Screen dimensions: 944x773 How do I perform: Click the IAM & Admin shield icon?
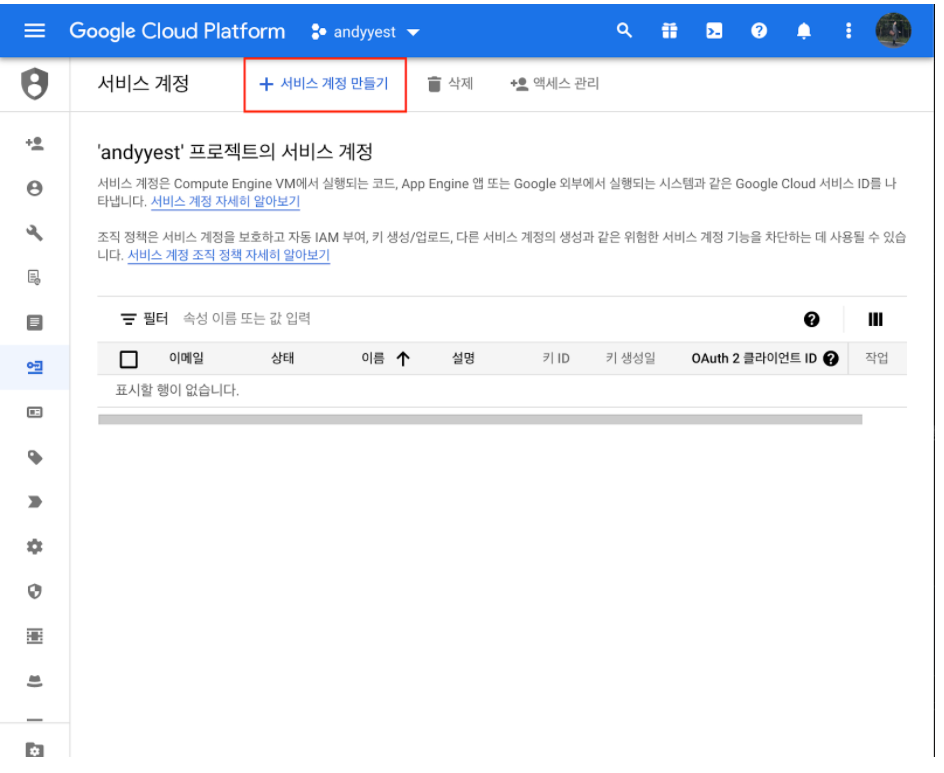35,84
